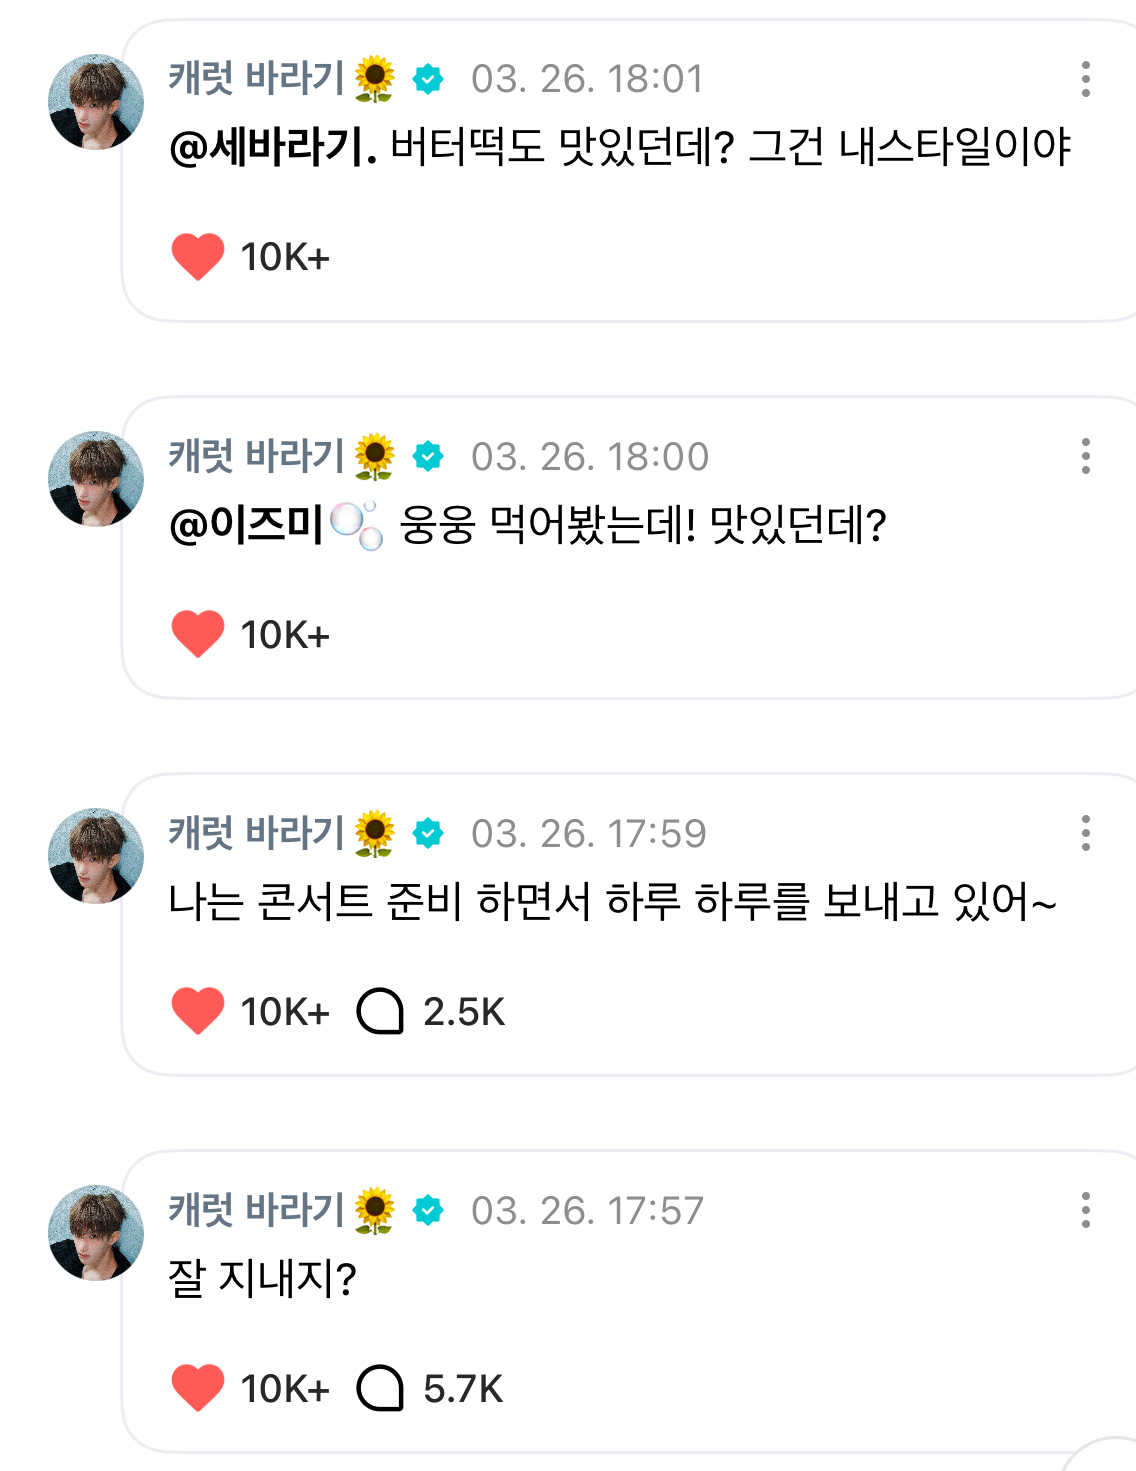
Task: Tap the verified badge on the 18:01 post
Action: pos(428,79)
